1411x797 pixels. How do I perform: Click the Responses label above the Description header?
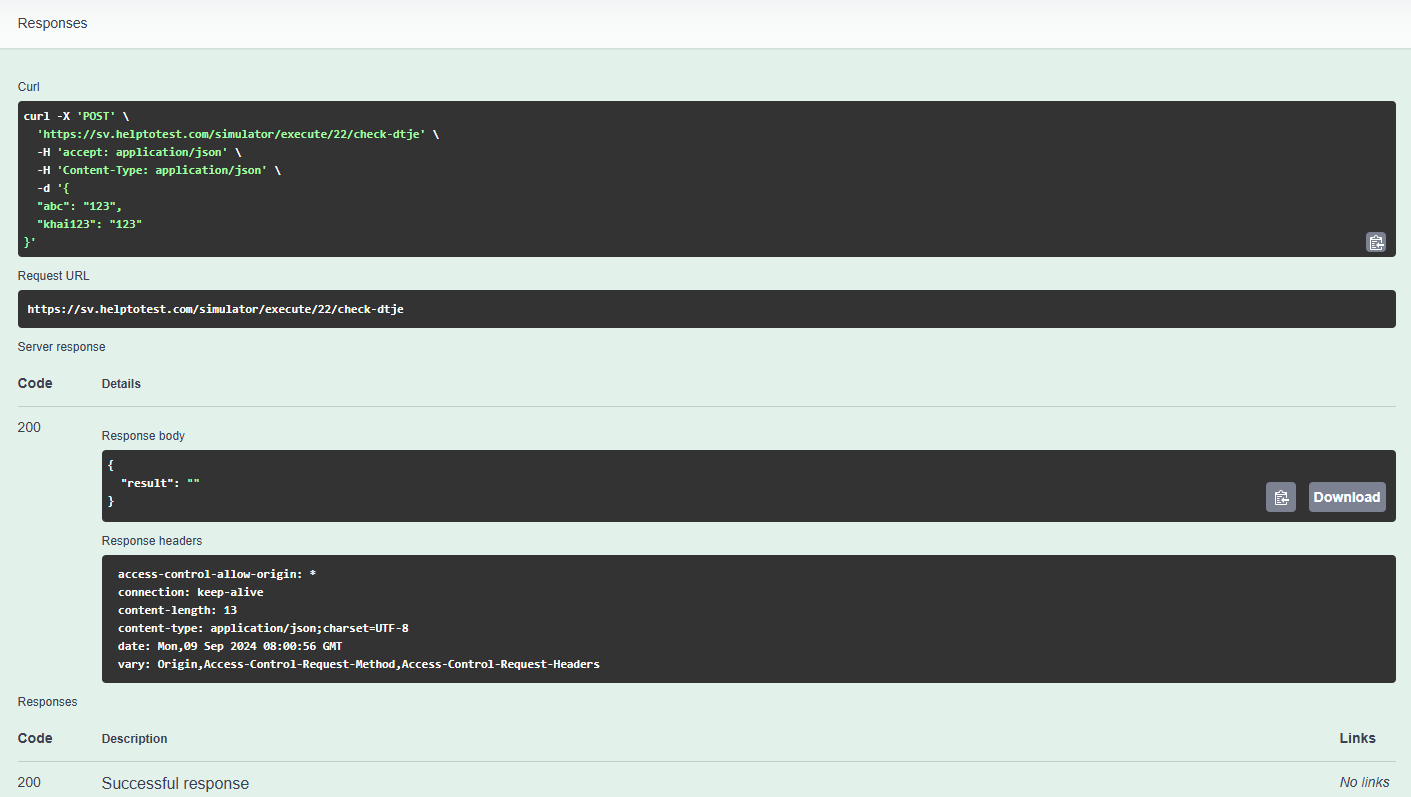(x=47, y=702)
